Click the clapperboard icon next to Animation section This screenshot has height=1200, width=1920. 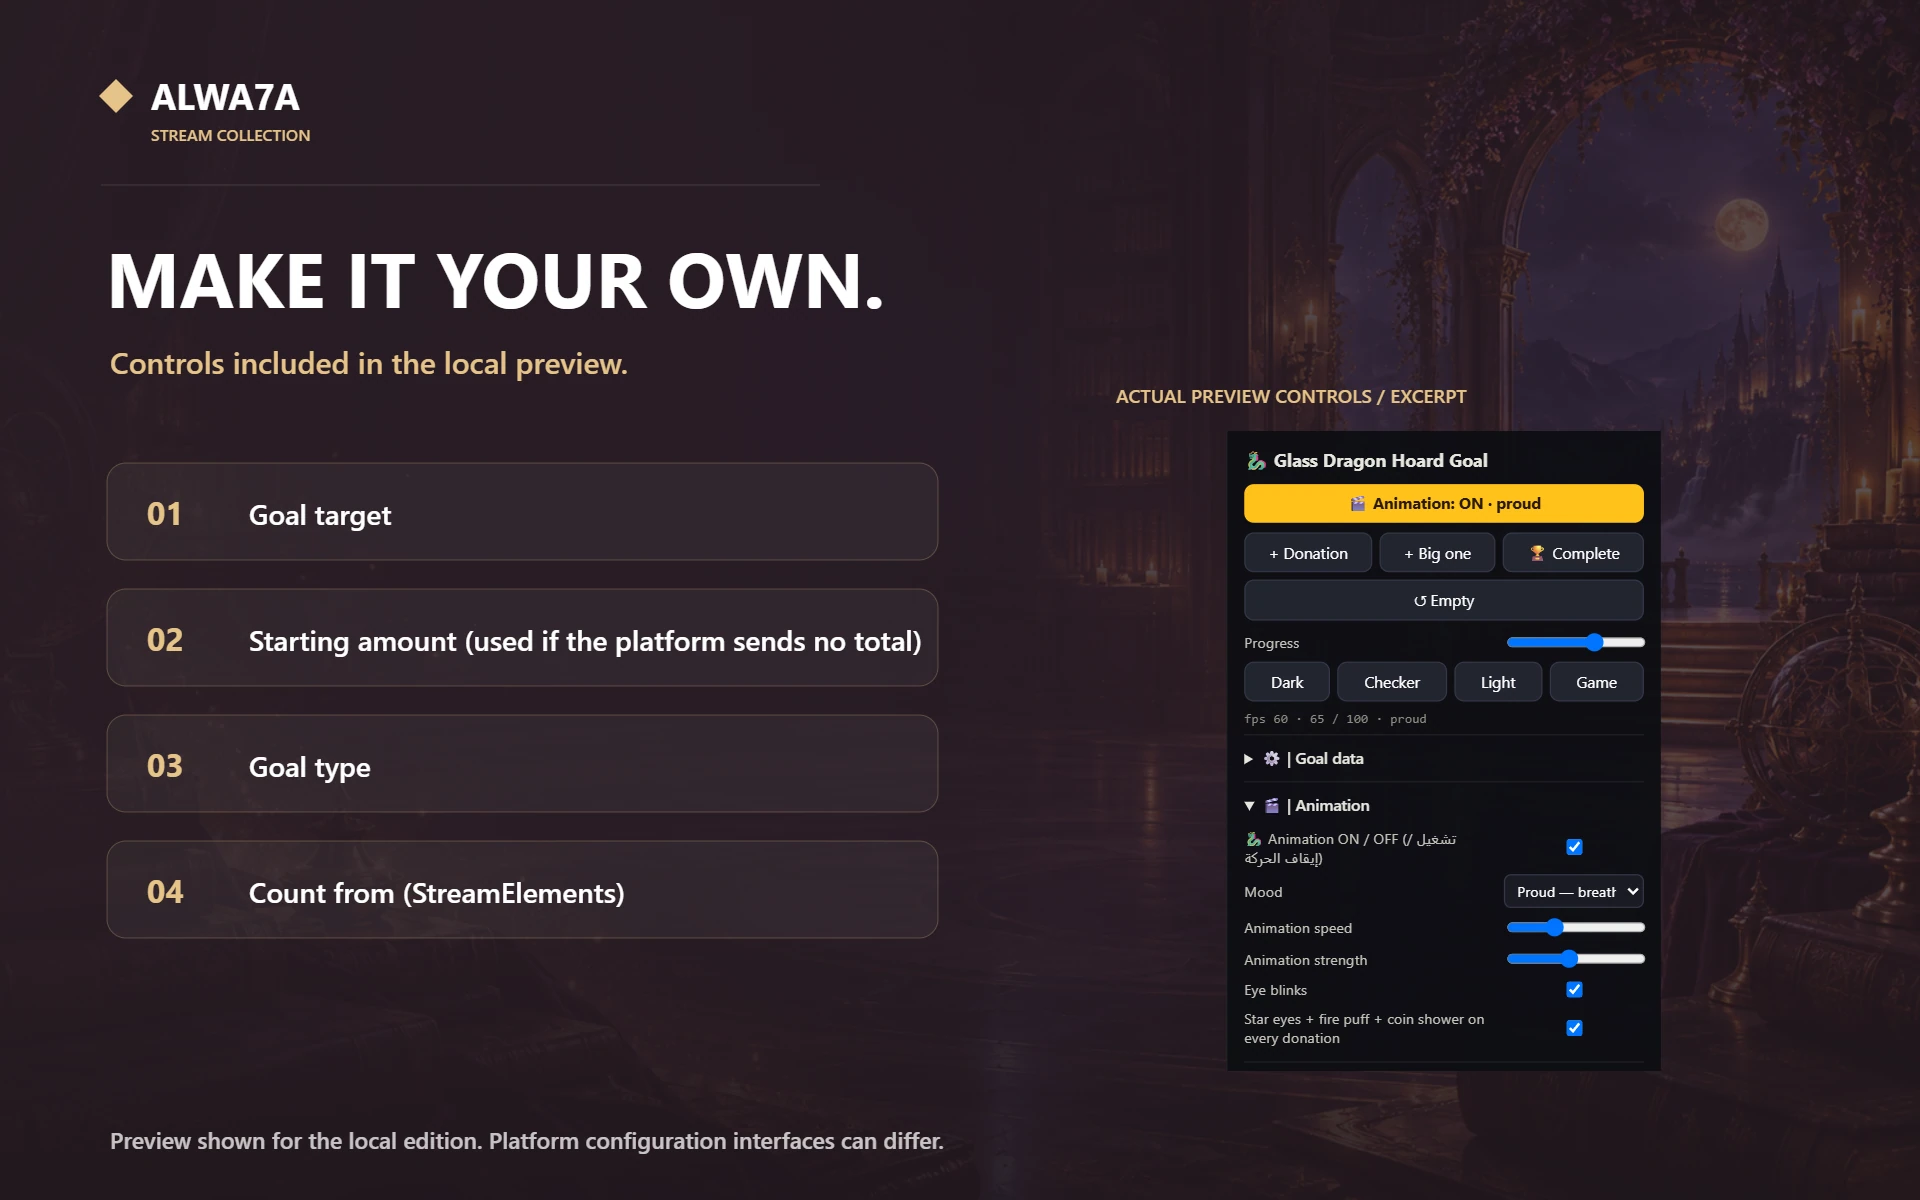coord(1271,806)
